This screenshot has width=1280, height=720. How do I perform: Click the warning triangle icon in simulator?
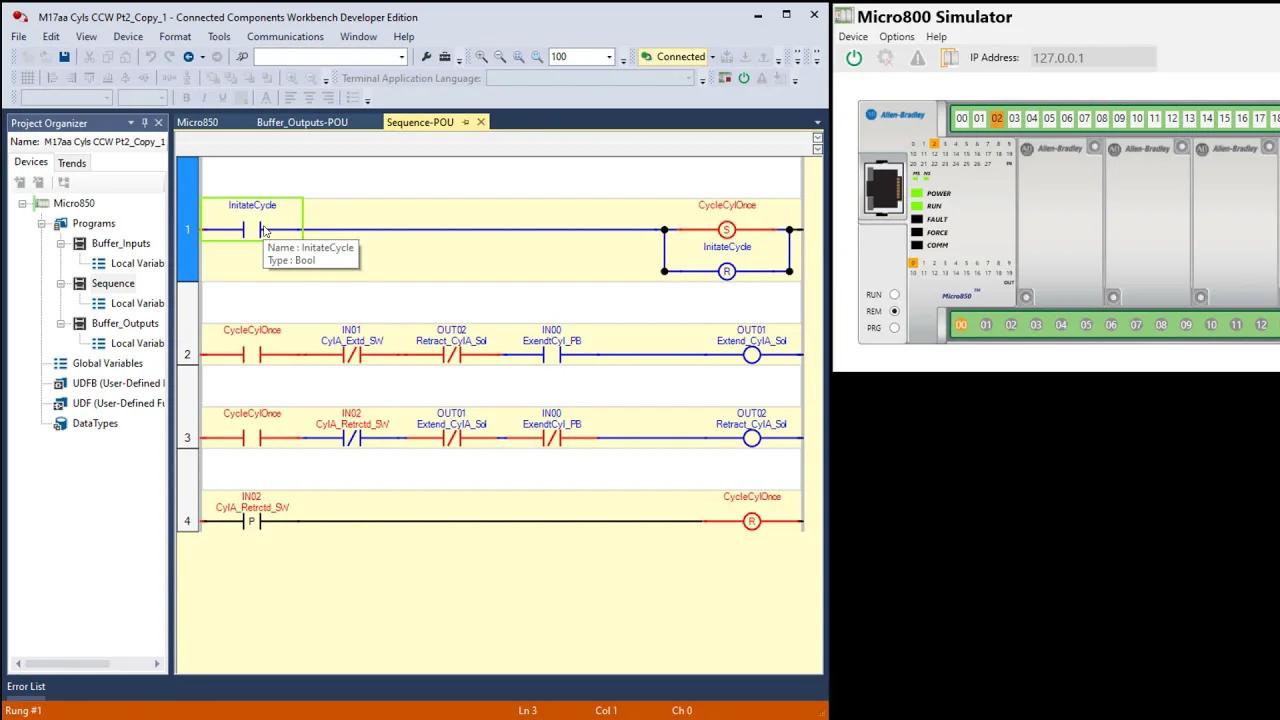tap(917, 58)
